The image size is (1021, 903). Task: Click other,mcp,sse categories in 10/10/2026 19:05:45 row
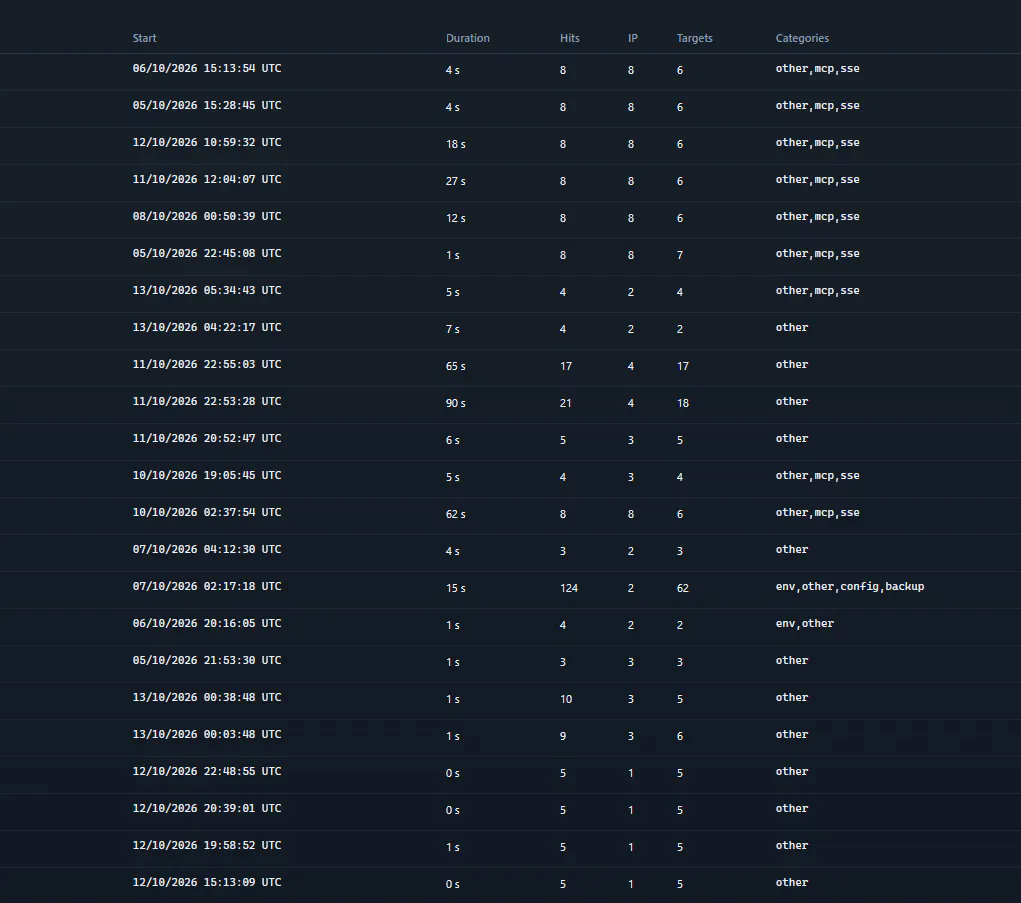[x=817, y=476]
